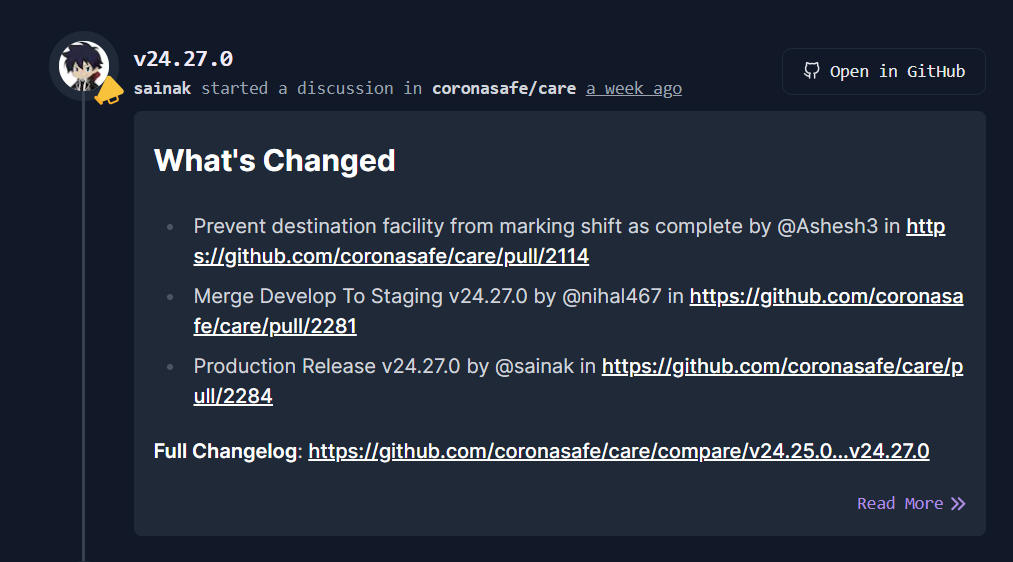
Task: Click the @Ashesh3 mention
Action: point(828,226)
